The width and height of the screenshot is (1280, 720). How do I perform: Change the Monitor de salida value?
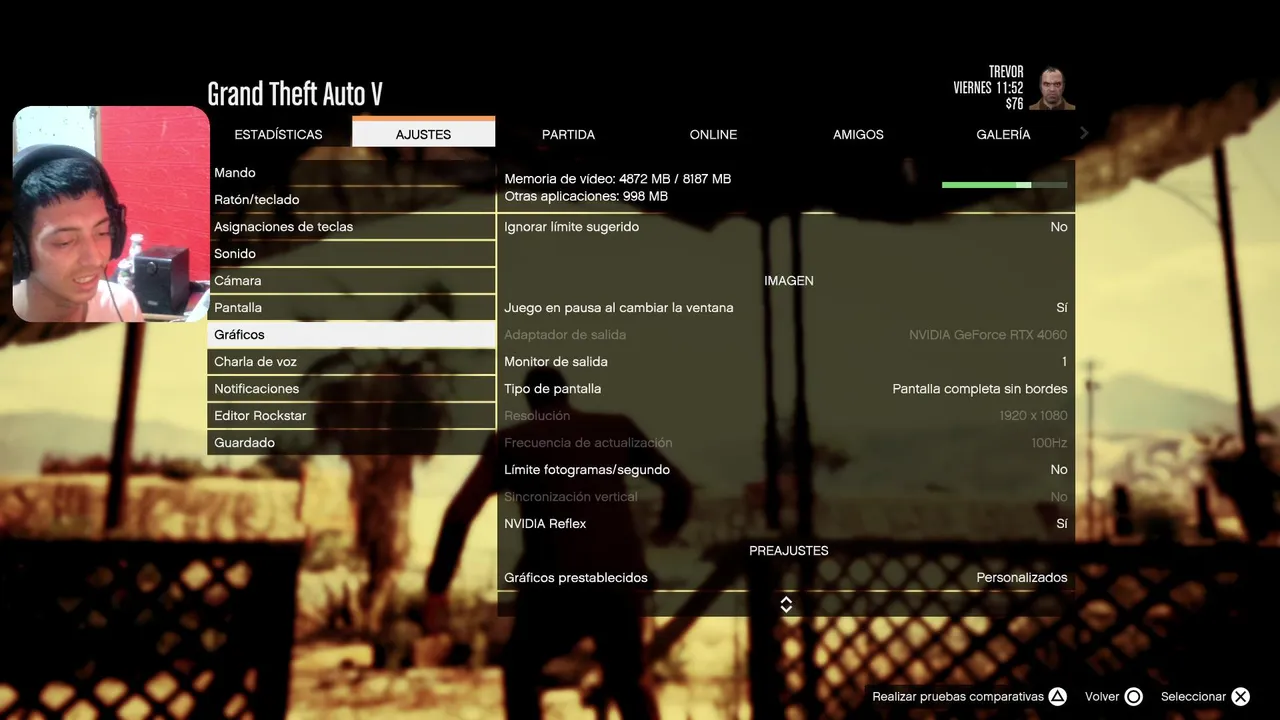[x=786, y=362]
